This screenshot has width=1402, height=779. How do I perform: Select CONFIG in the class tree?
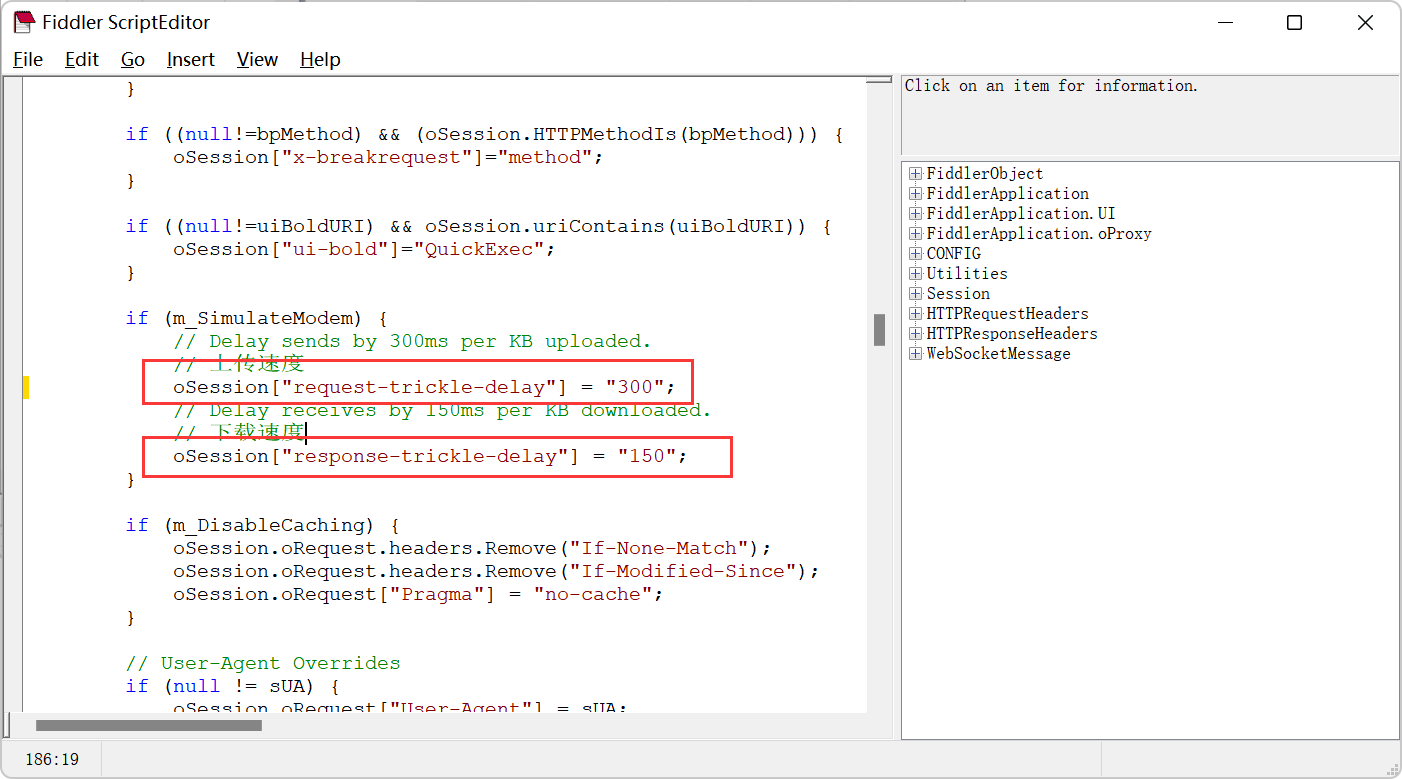954,254
